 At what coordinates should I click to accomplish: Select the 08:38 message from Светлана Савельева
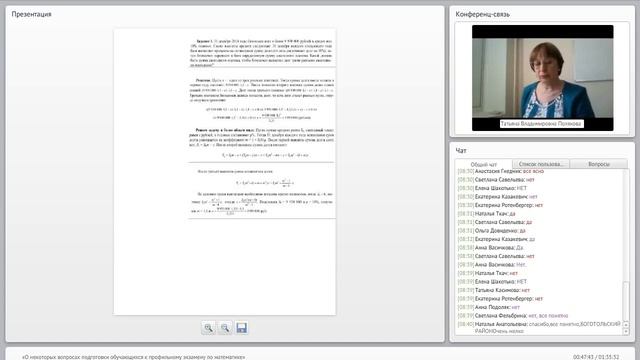[496, 256]
